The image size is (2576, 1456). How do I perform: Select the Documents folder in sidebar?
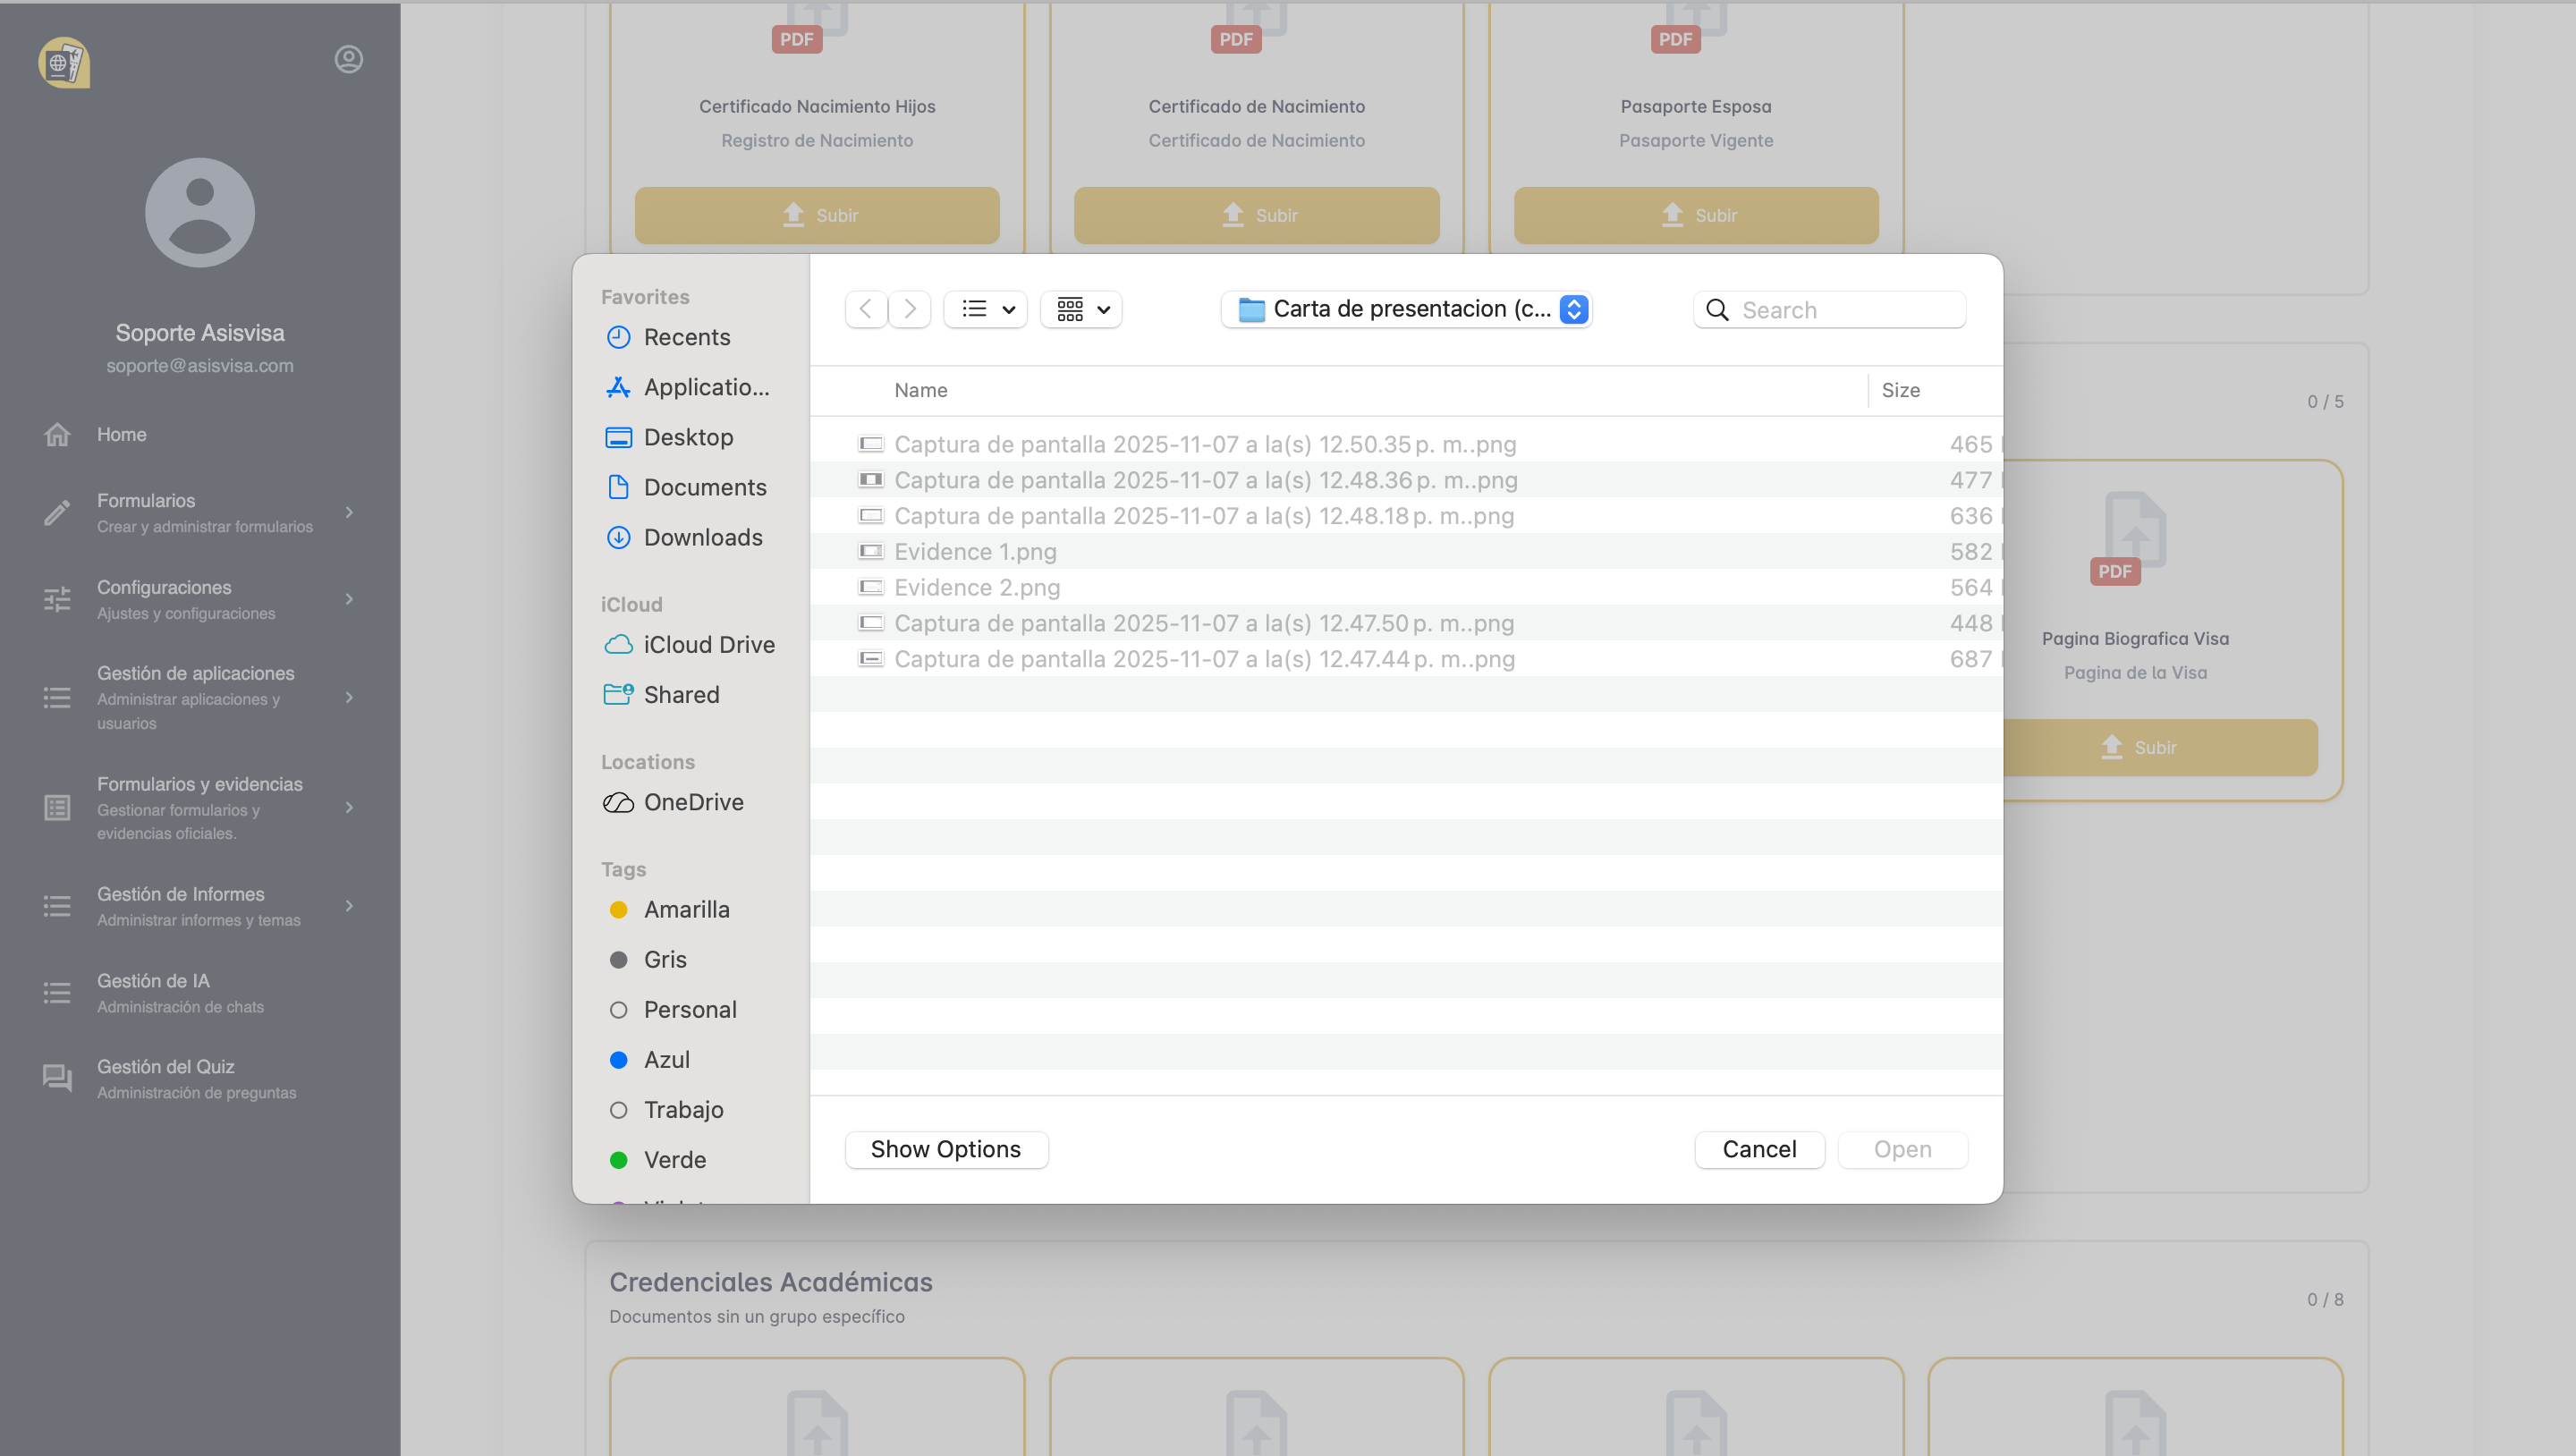[704, 487]
